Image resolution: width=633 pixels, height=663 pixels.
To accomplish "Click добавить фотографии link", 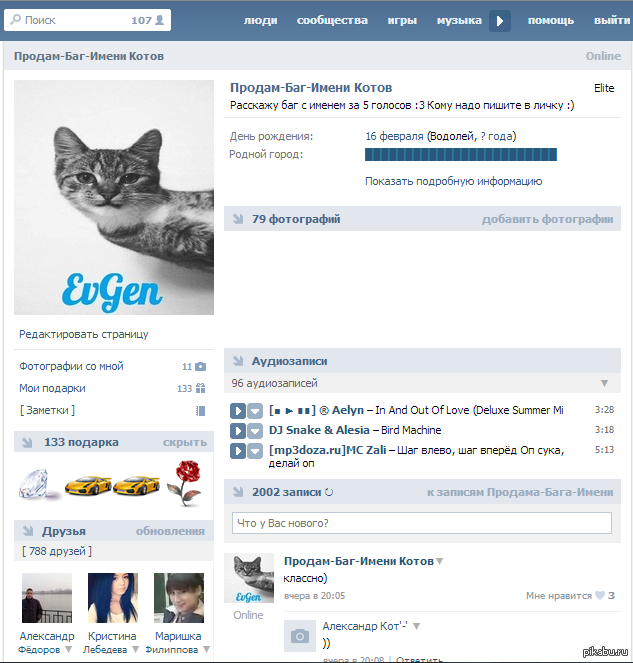I will [548, 219].
